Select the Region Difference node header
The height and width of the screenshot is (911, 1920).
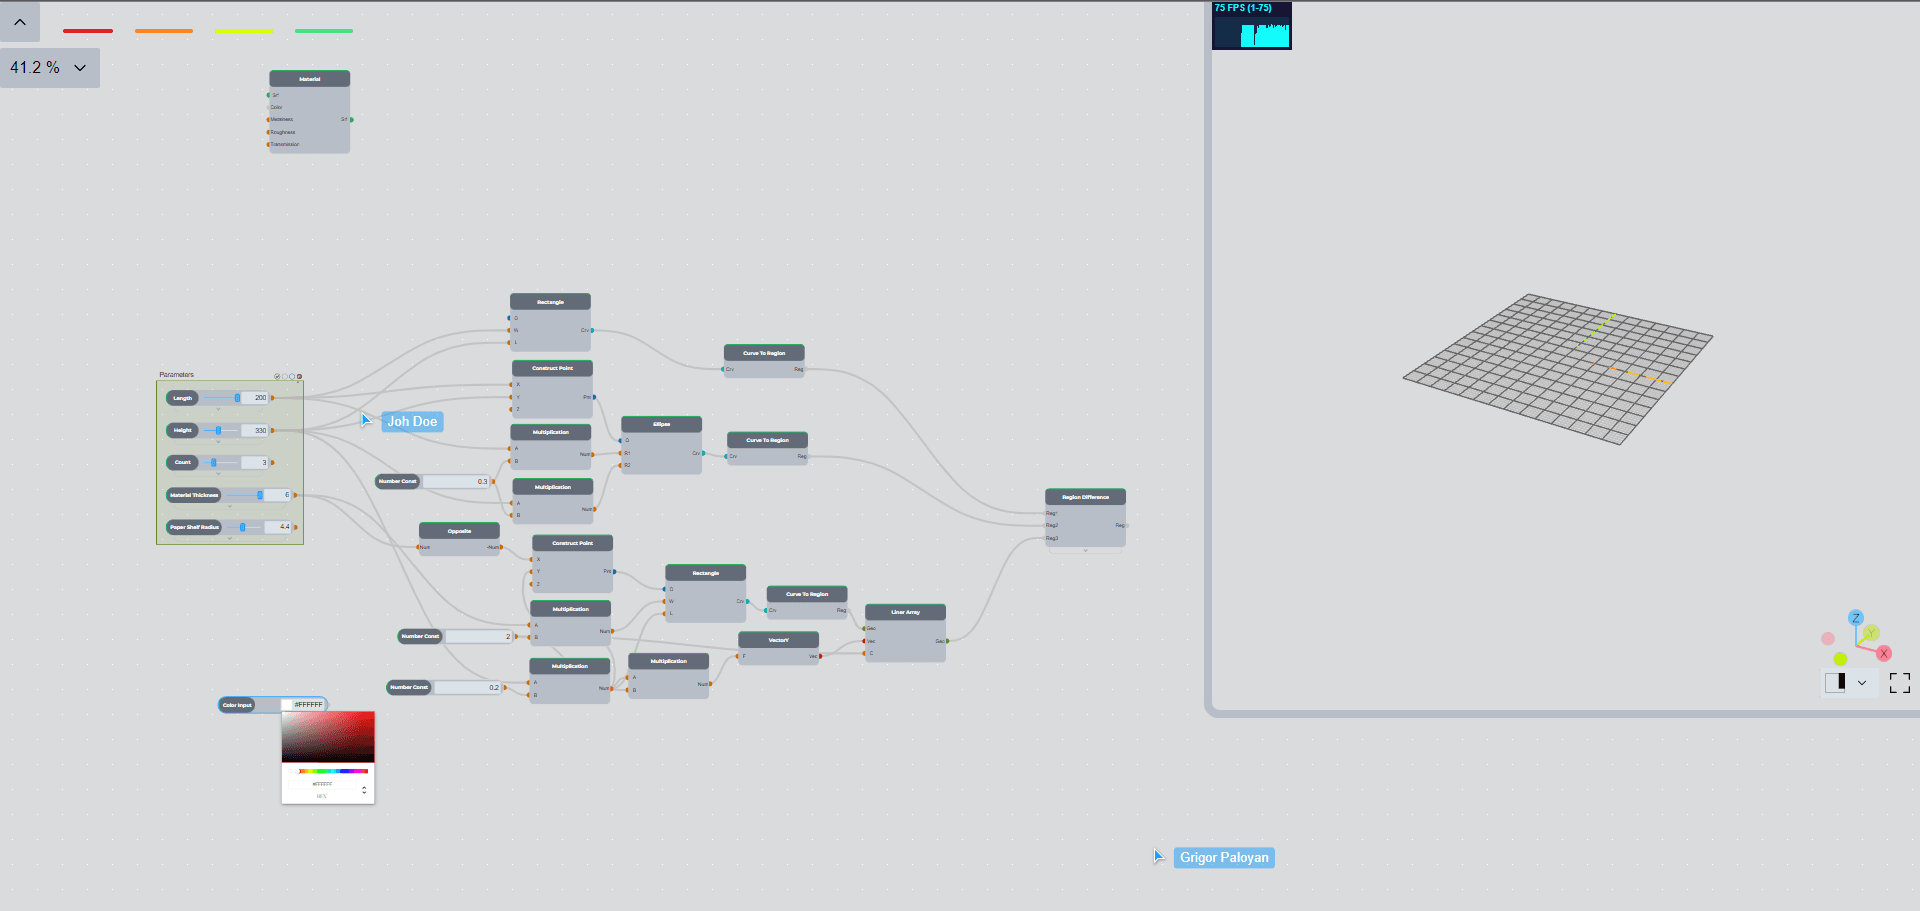coord(1085,497)
